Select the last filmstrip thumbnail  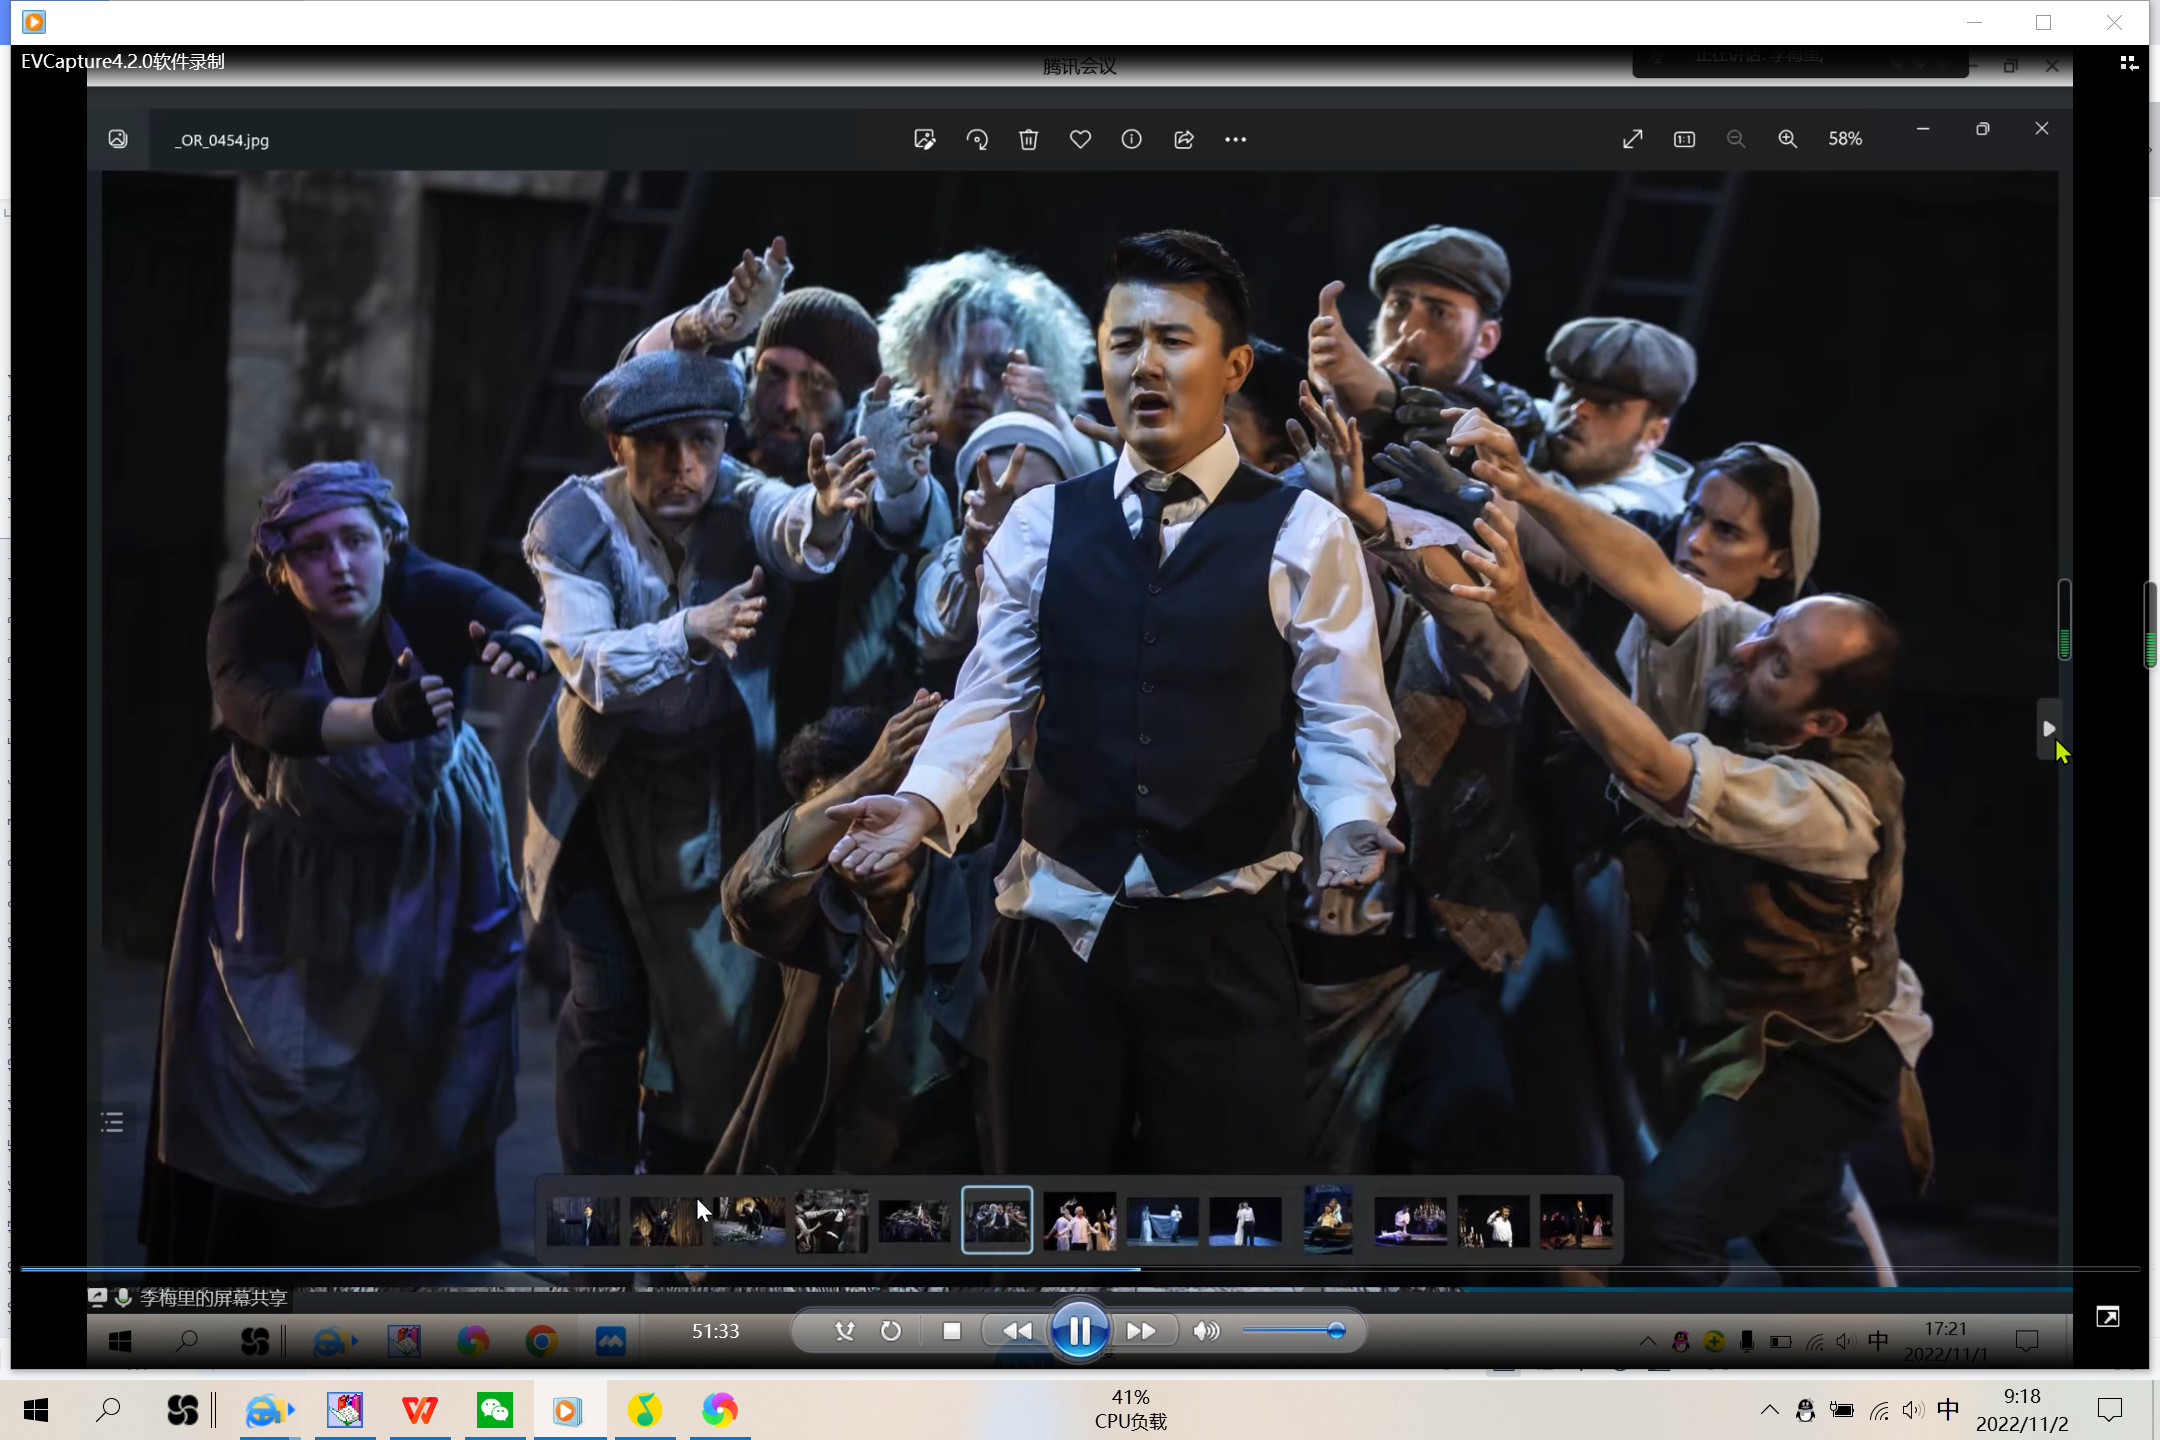click(1576, 1221)
